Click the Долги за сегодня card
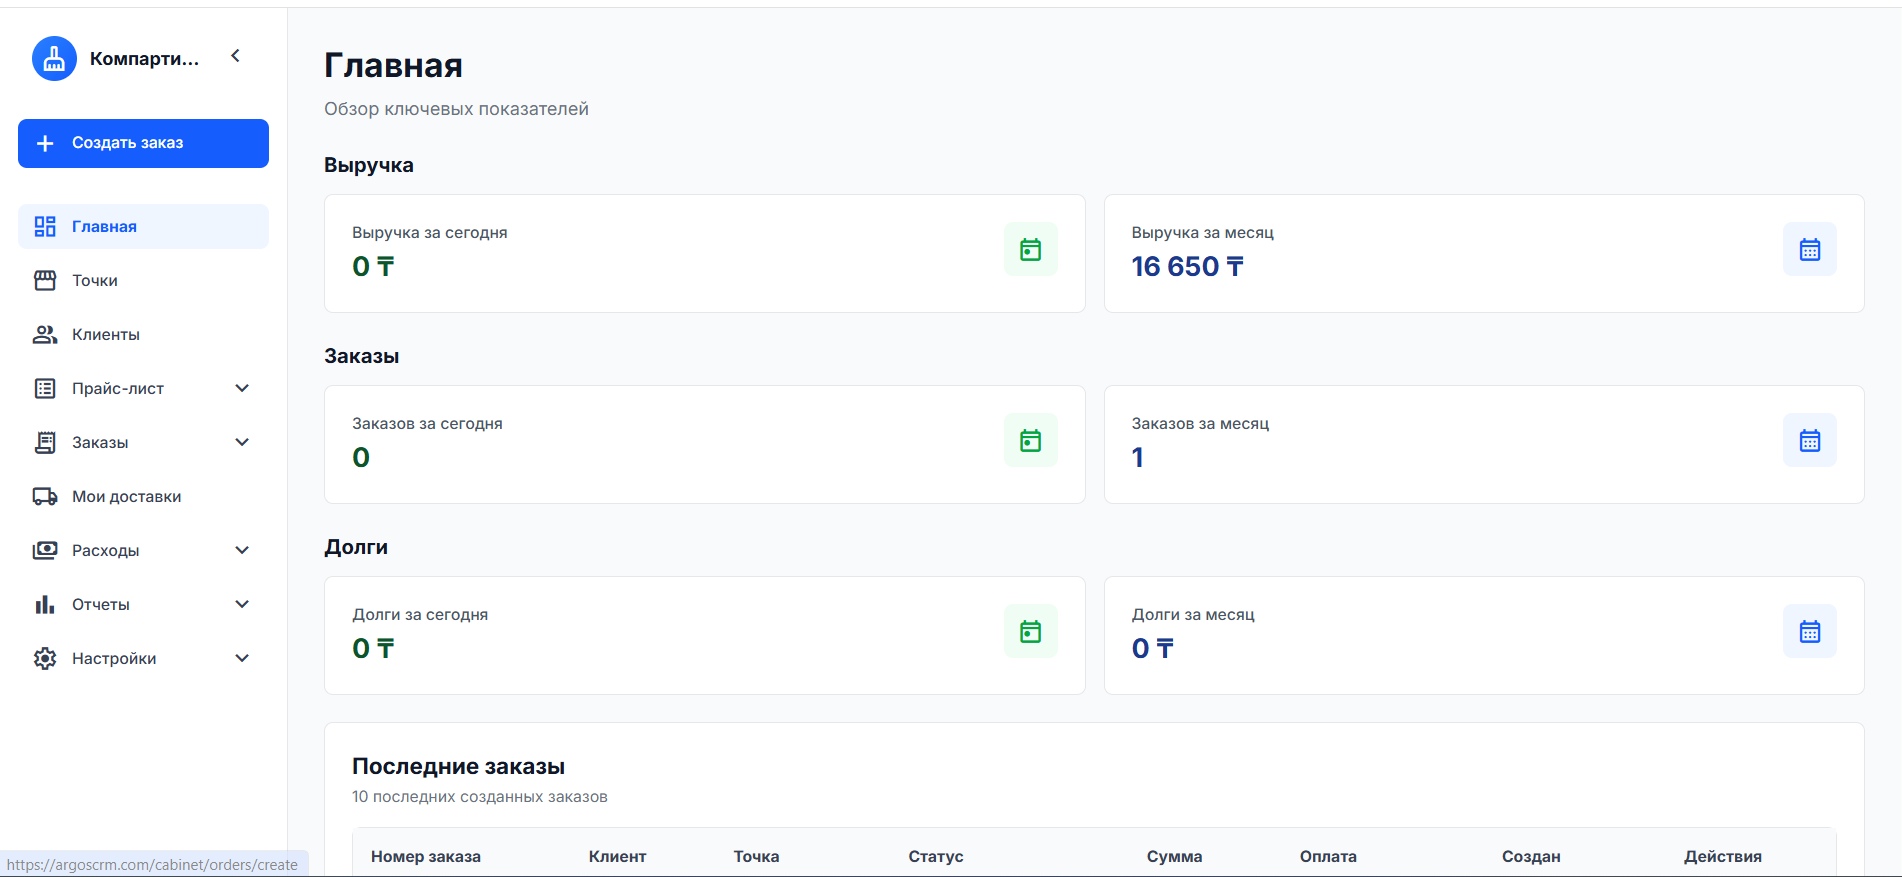This screenshot has width=1902, height=877. [x=705, y=636]
